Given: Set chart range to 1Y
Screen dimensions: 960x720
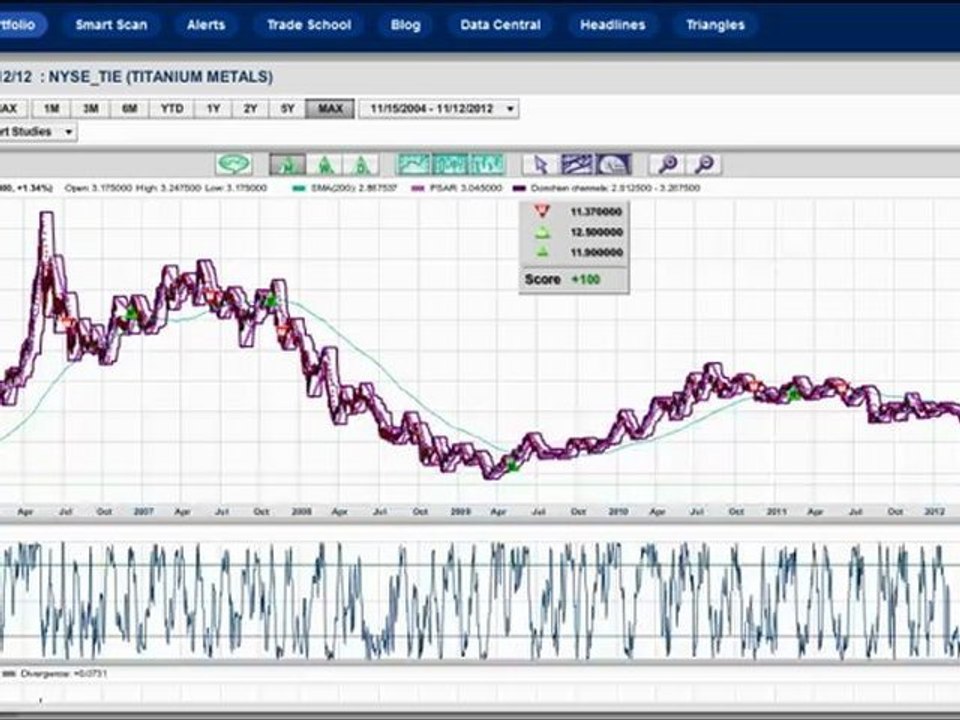Looking at the screenshot, I should click(x=213, y=109).
